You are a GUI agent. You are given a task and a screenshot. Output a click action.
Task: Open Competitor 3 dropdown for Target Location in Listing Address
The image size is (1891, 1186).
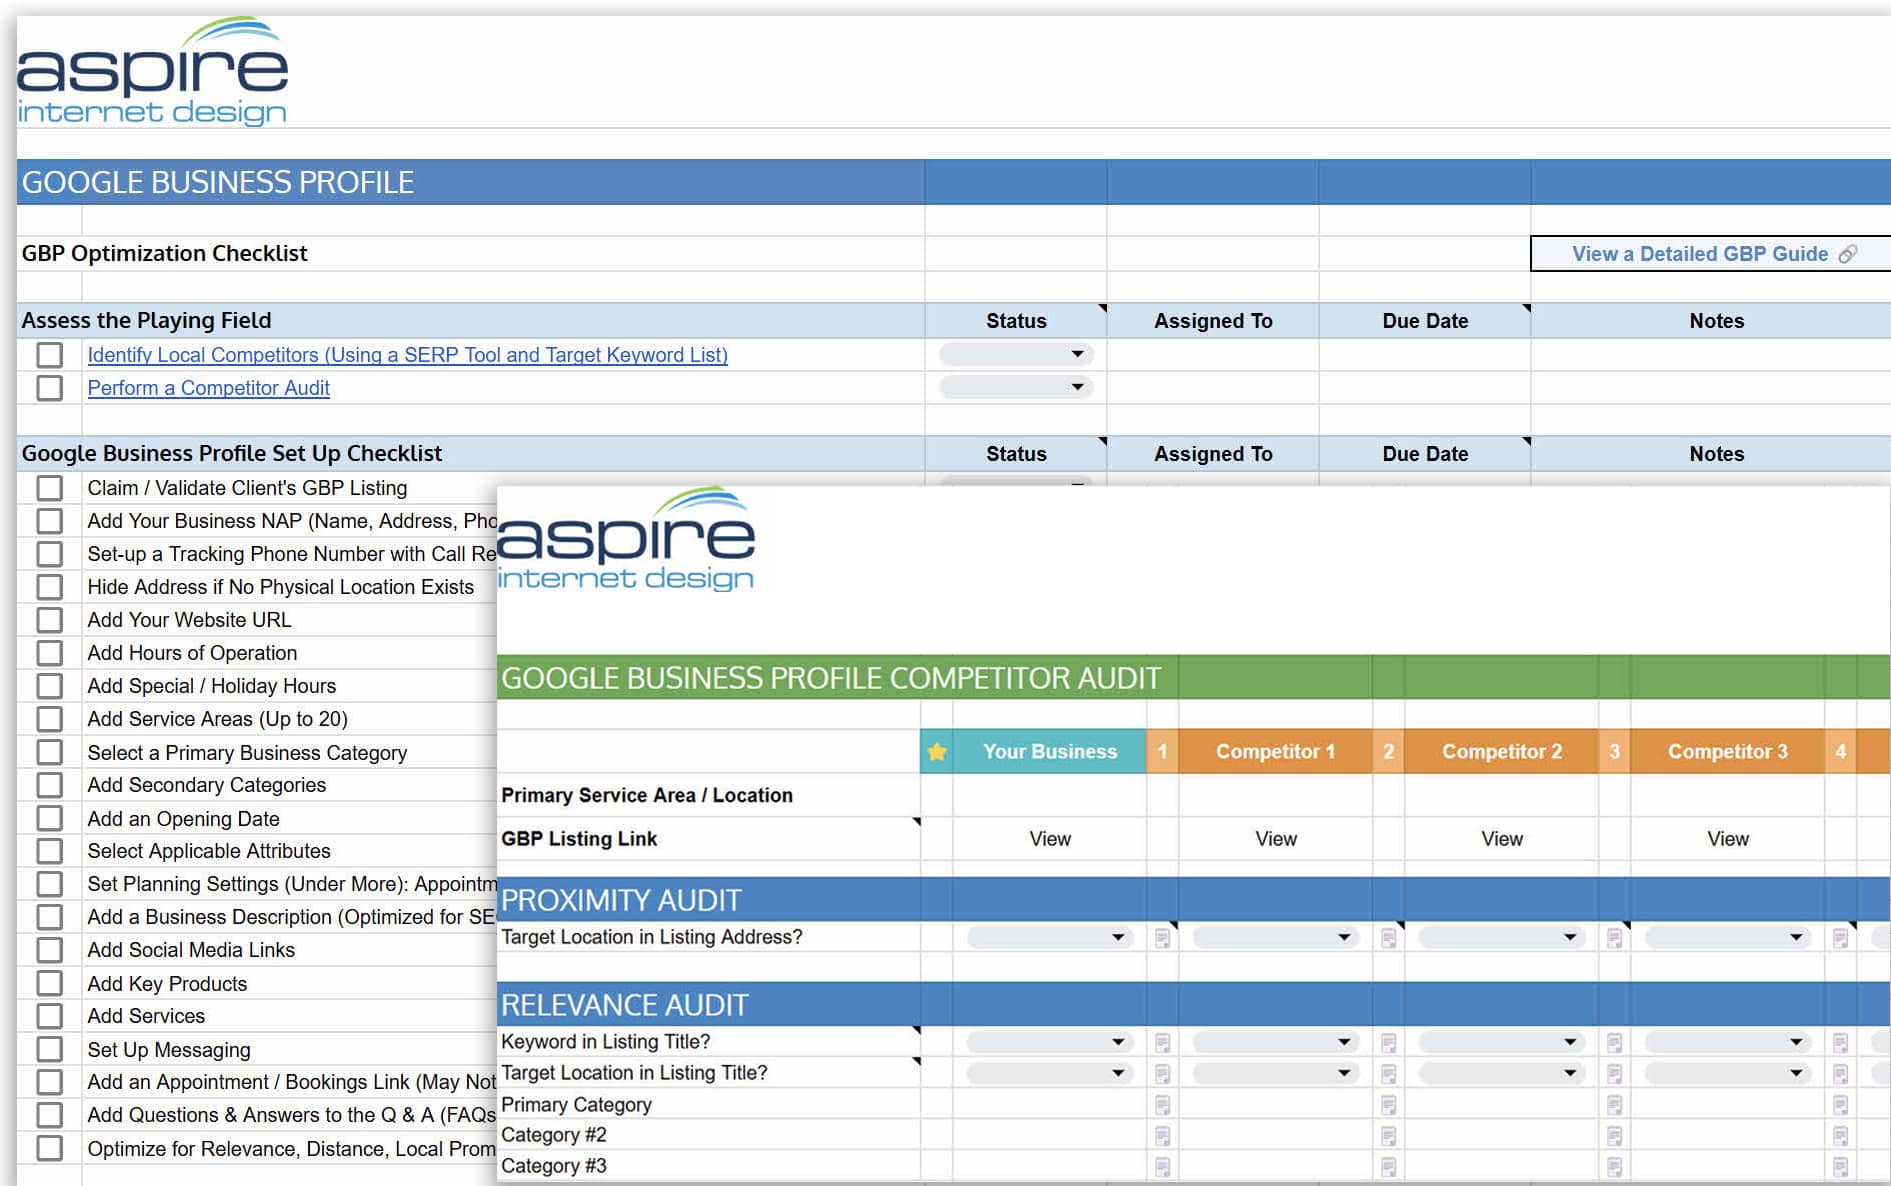1727,937
